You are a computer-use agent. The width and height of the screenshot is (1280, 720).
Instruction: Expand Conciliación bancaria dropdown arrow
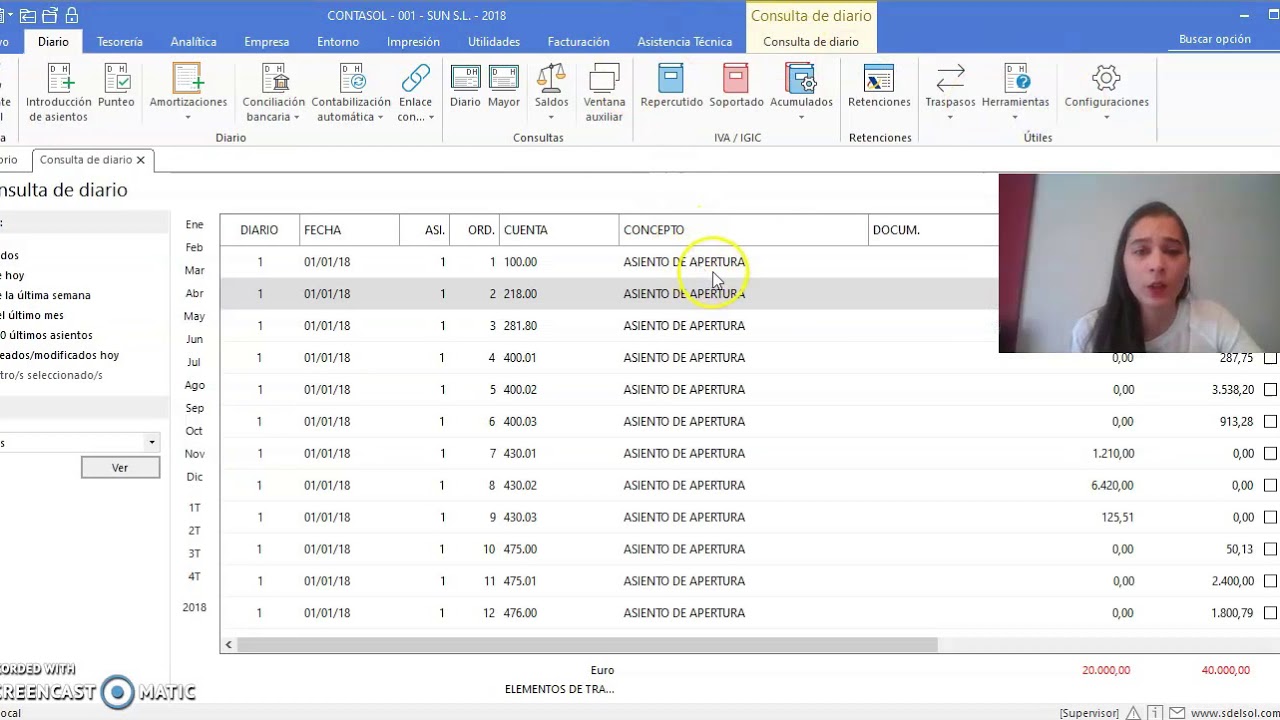[297, 117]
